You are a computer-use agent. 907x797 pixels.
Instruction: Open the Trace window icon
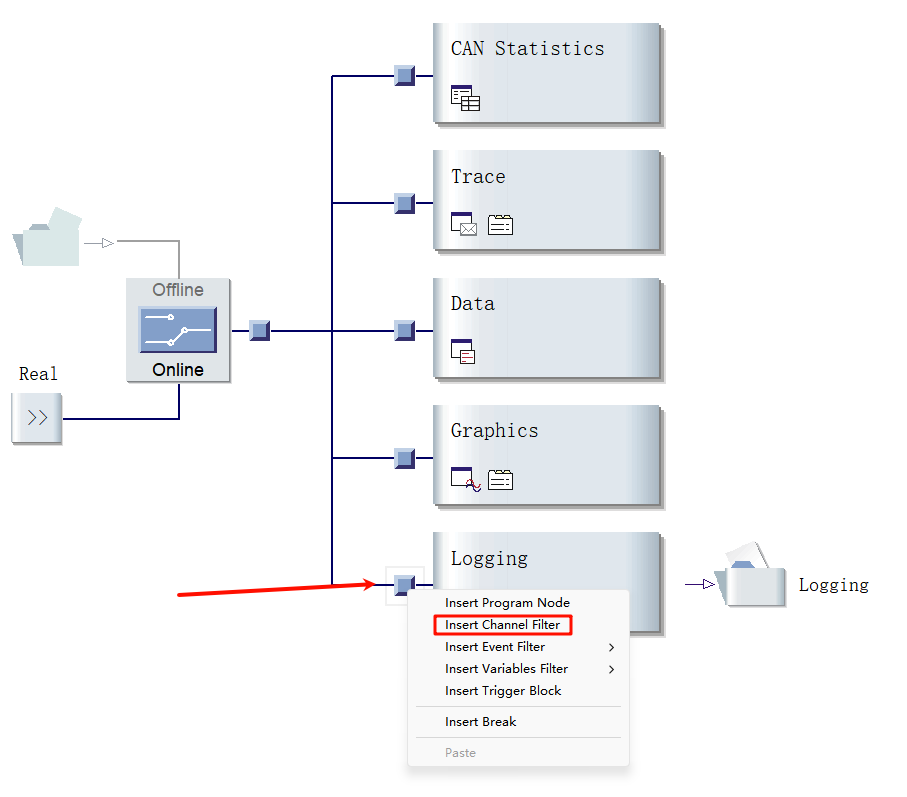pyautogui.click(x=463, y=225)
